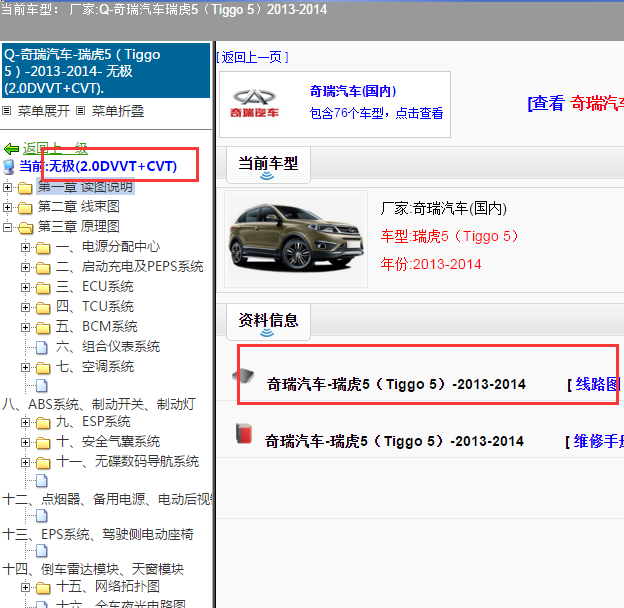Select the 资料信息 tab
This screenshot has width=624, height=608.
point(268,322)
